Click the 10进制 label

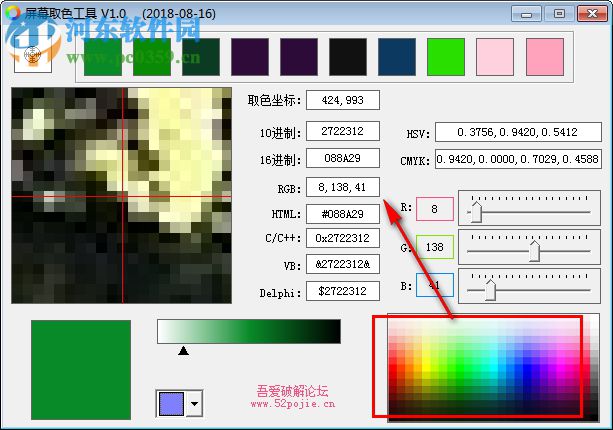(281, 133)
